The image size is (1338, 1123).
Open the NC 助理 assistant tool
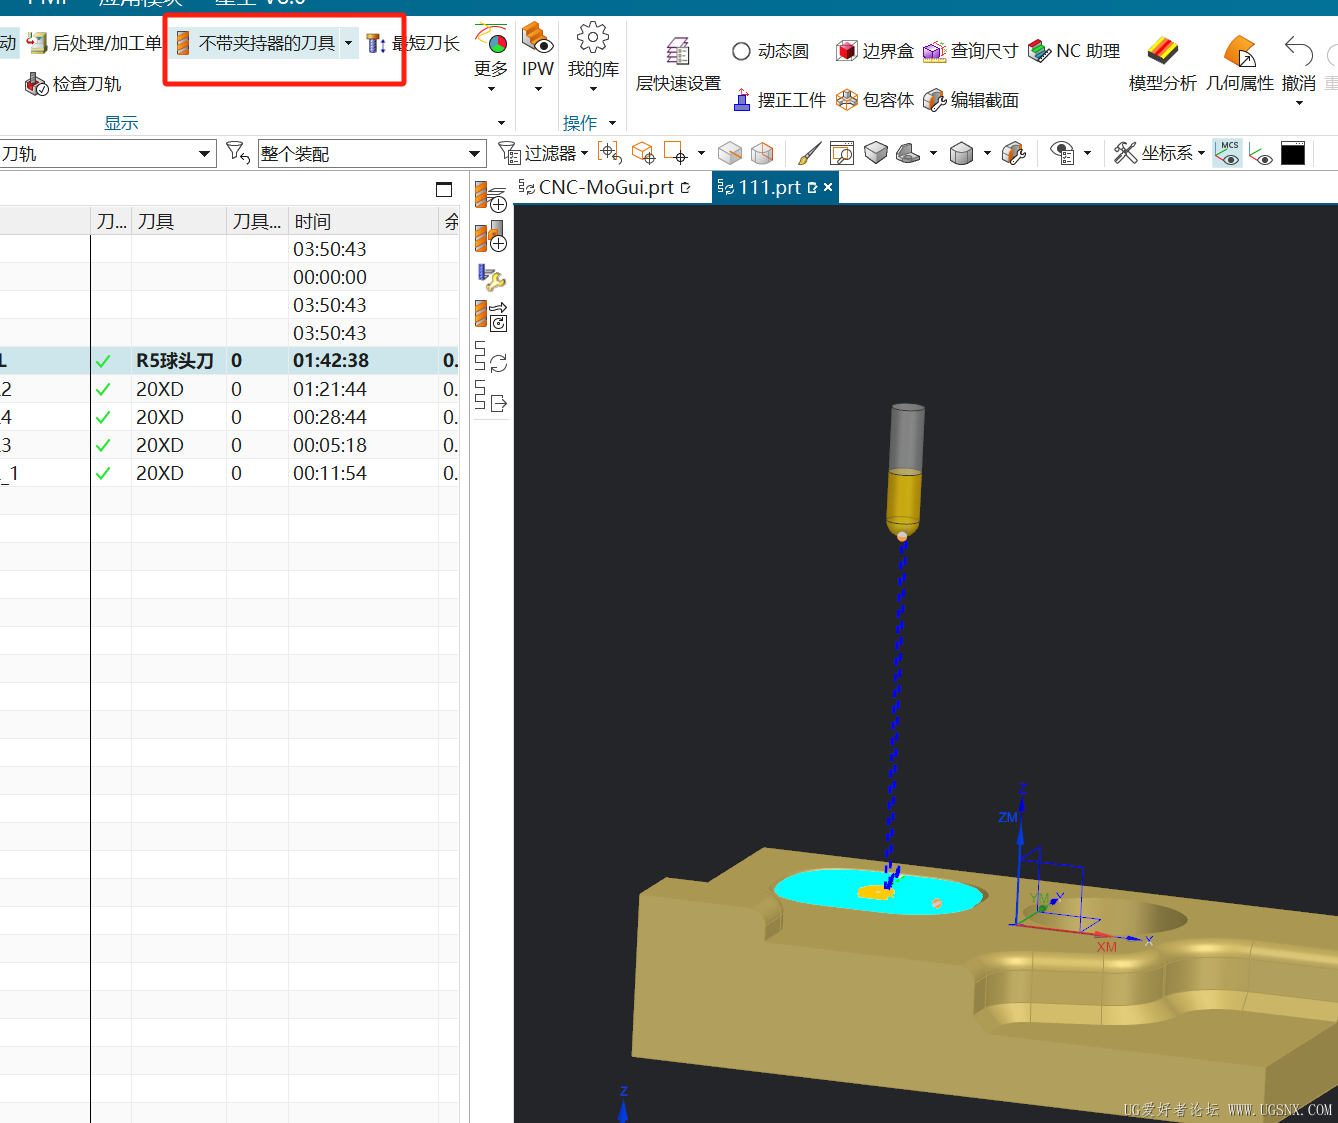click(1074, 51)
